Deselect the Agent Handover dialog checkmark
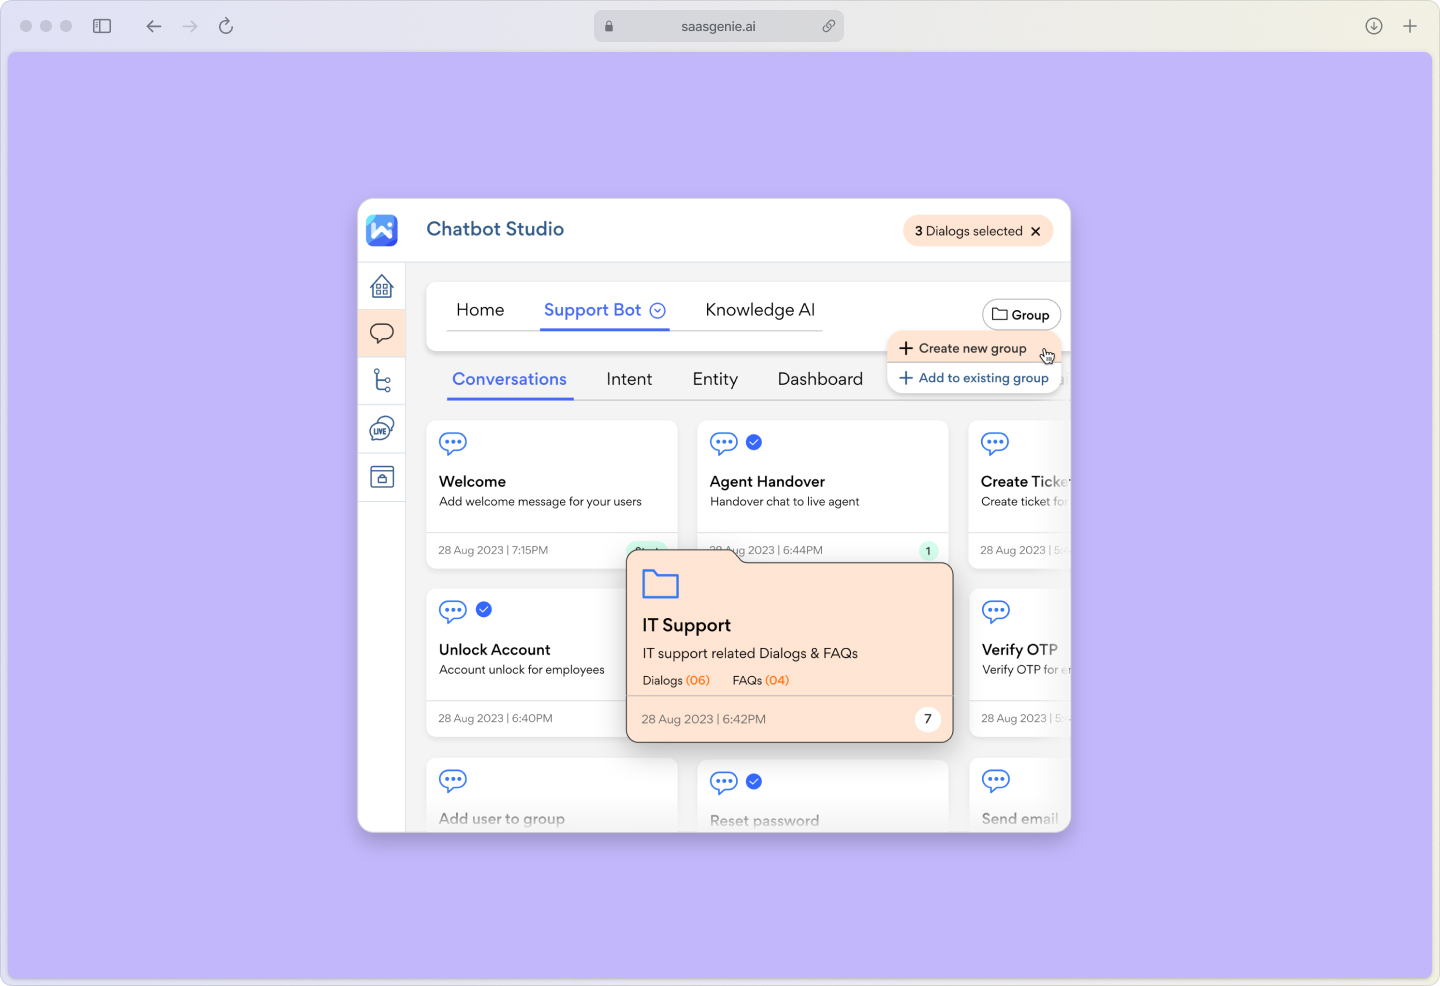 753,442
